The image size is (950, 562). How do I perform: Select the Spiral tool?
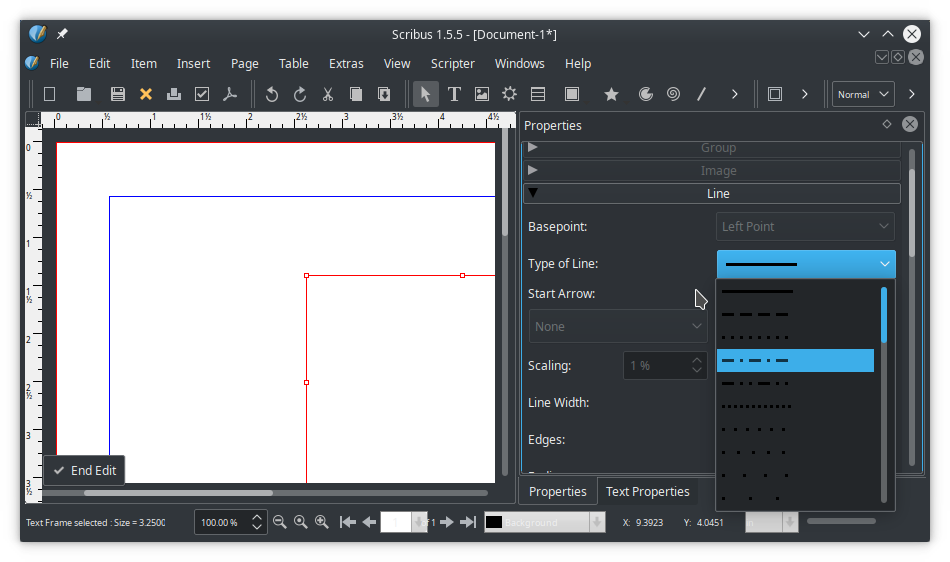(x=674, y=94)
